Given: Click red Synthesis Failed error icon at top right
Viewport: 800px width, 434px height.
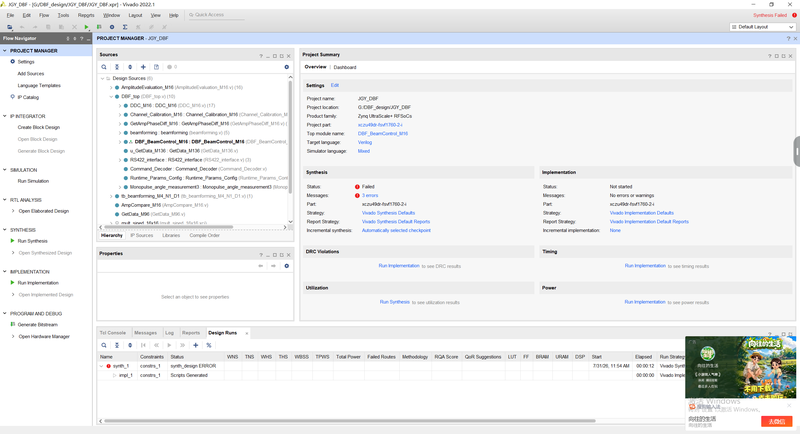Looking at the screenshot, I should click(794, 15).
